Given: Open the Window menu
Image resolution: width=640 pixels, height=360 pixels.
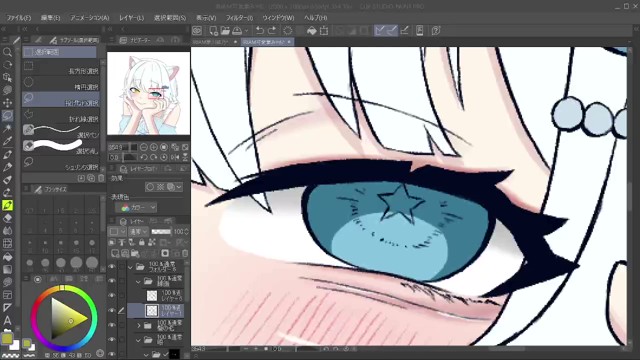Looking at the screenshot, I should click(278, 18).
